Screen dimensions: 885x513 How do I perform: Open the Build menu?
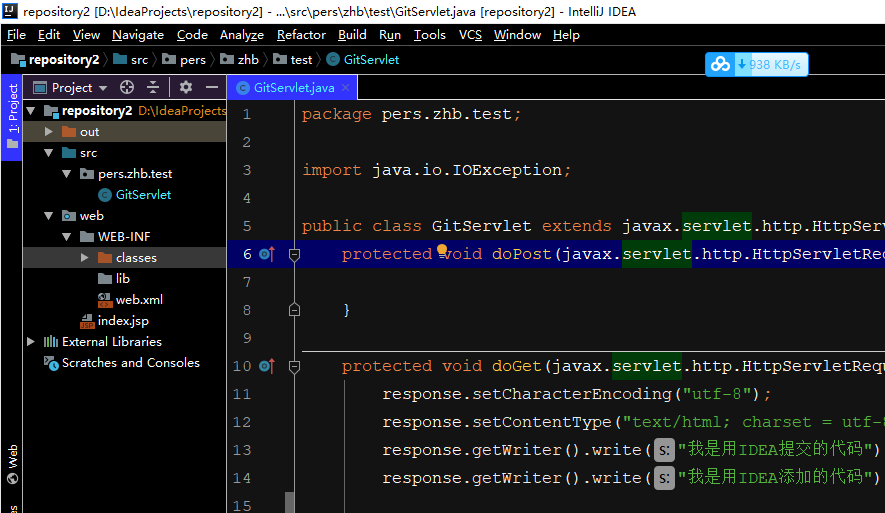click(x=352, y=35)
